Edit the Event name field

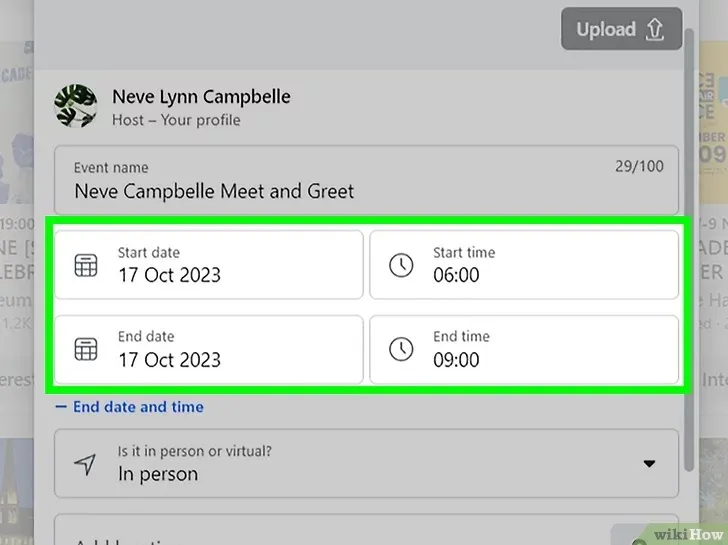pos(366,180)
